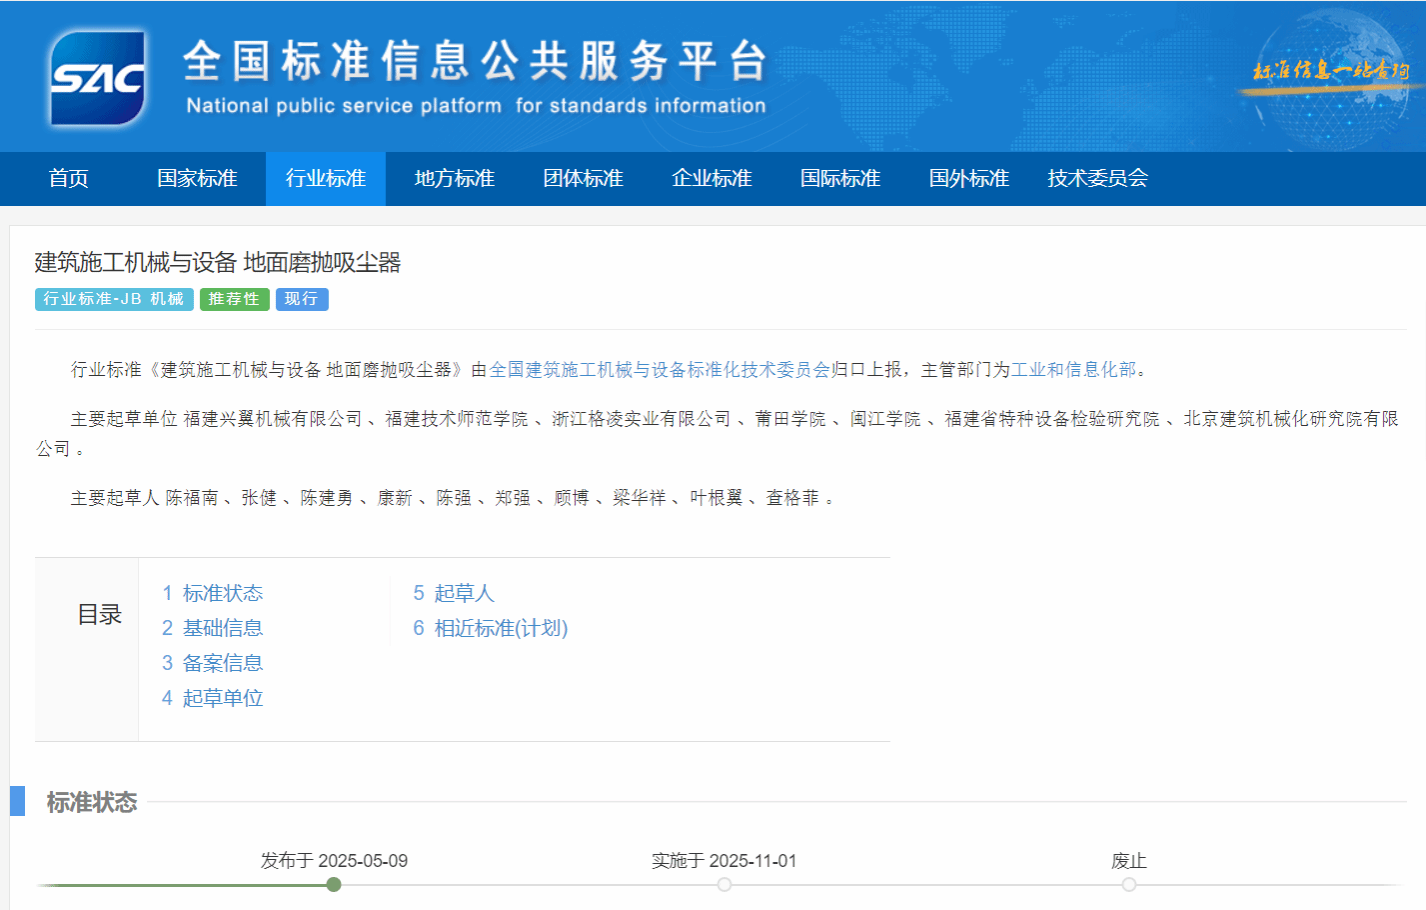Viewport: 1426px width, 910px height.
Task: Open 5 起草人 contents entry
Action: 453,594
